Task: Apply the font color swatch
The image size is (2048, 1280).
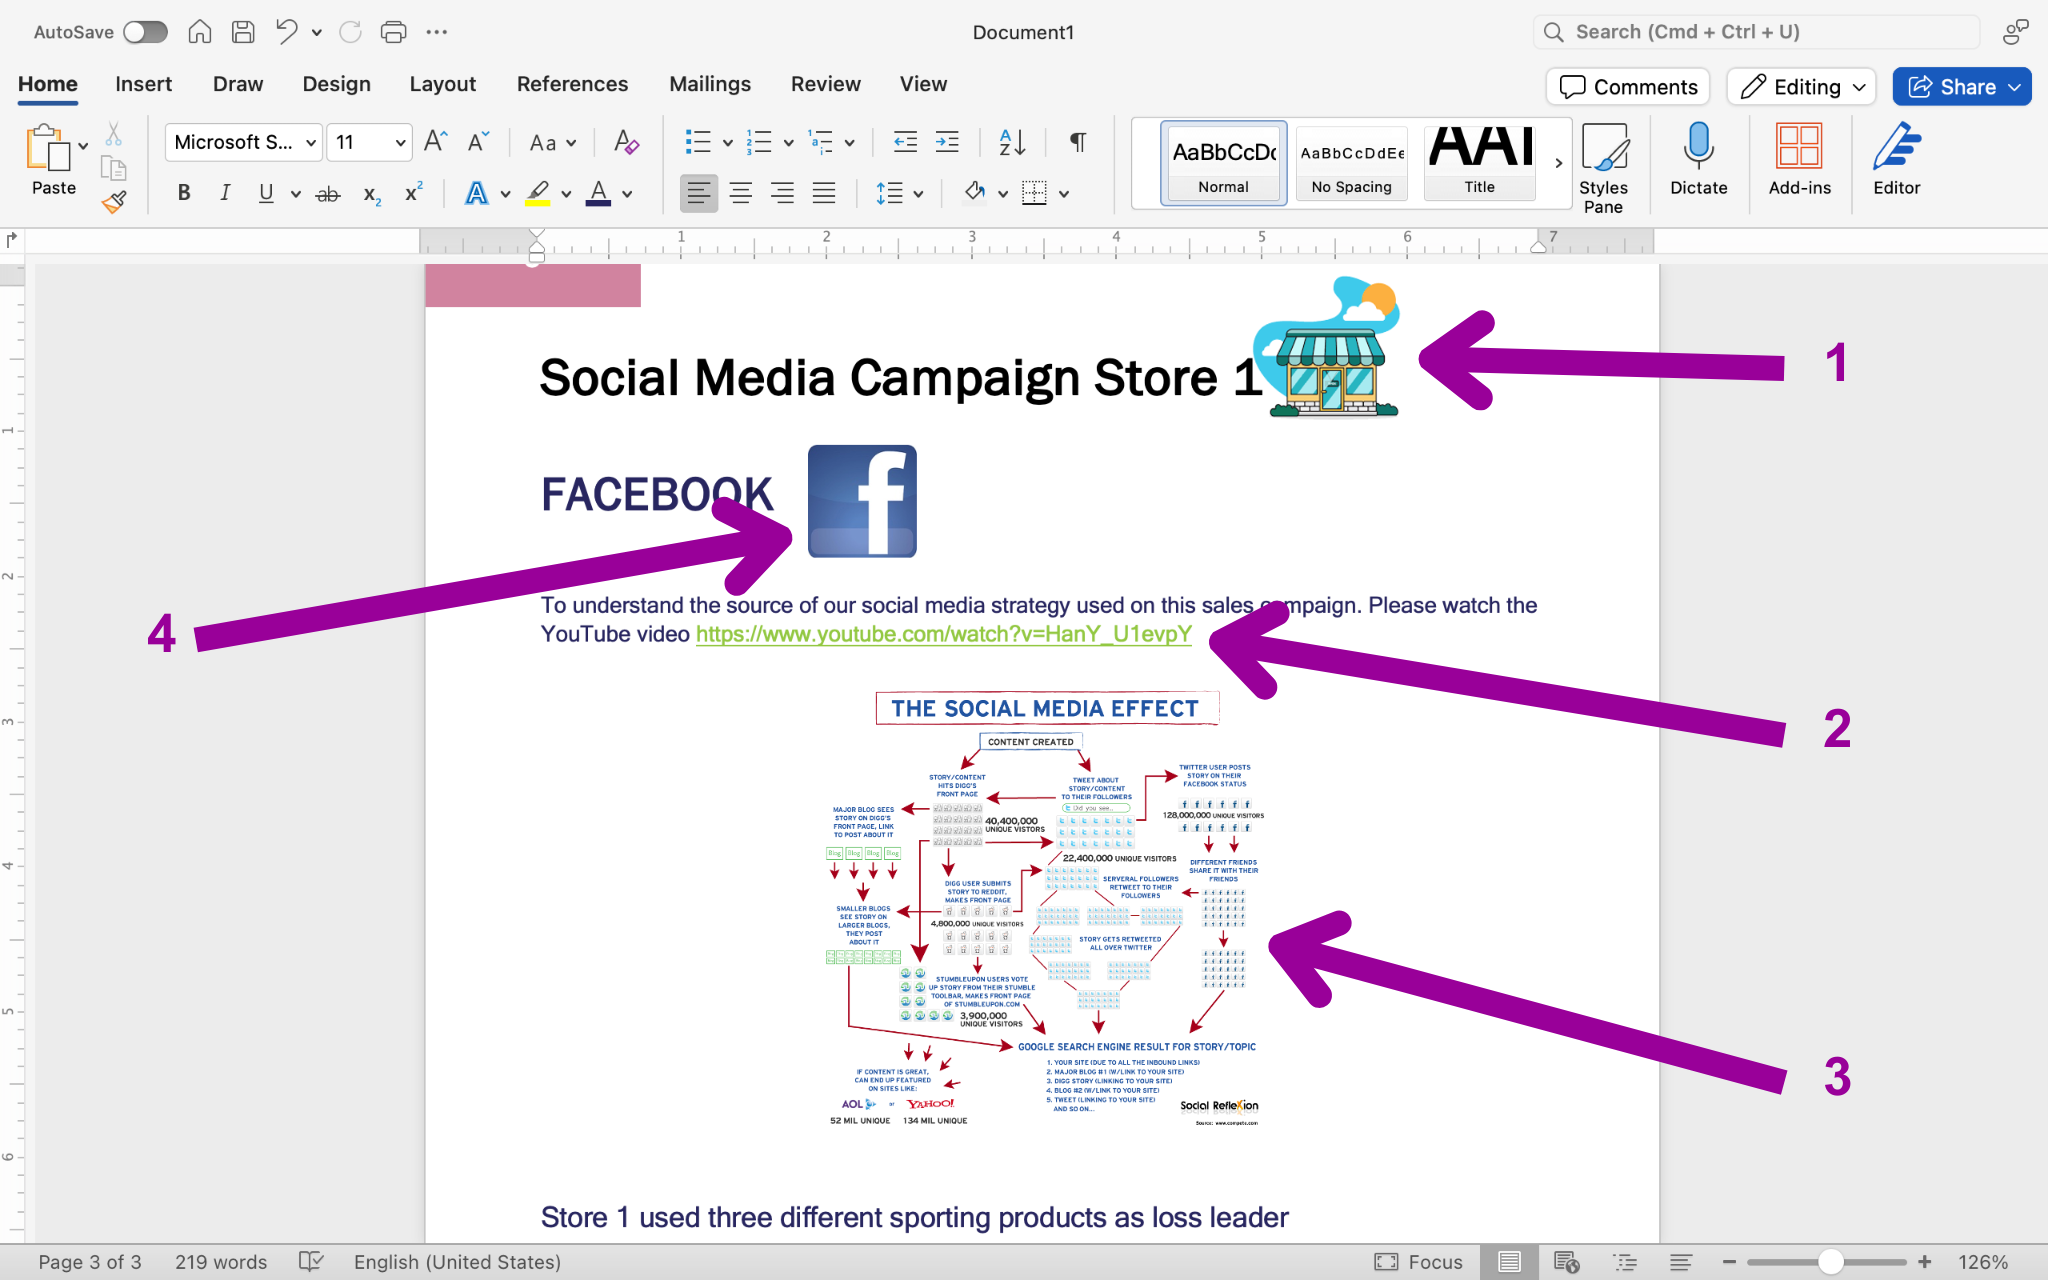Action: tap(598, 193)
